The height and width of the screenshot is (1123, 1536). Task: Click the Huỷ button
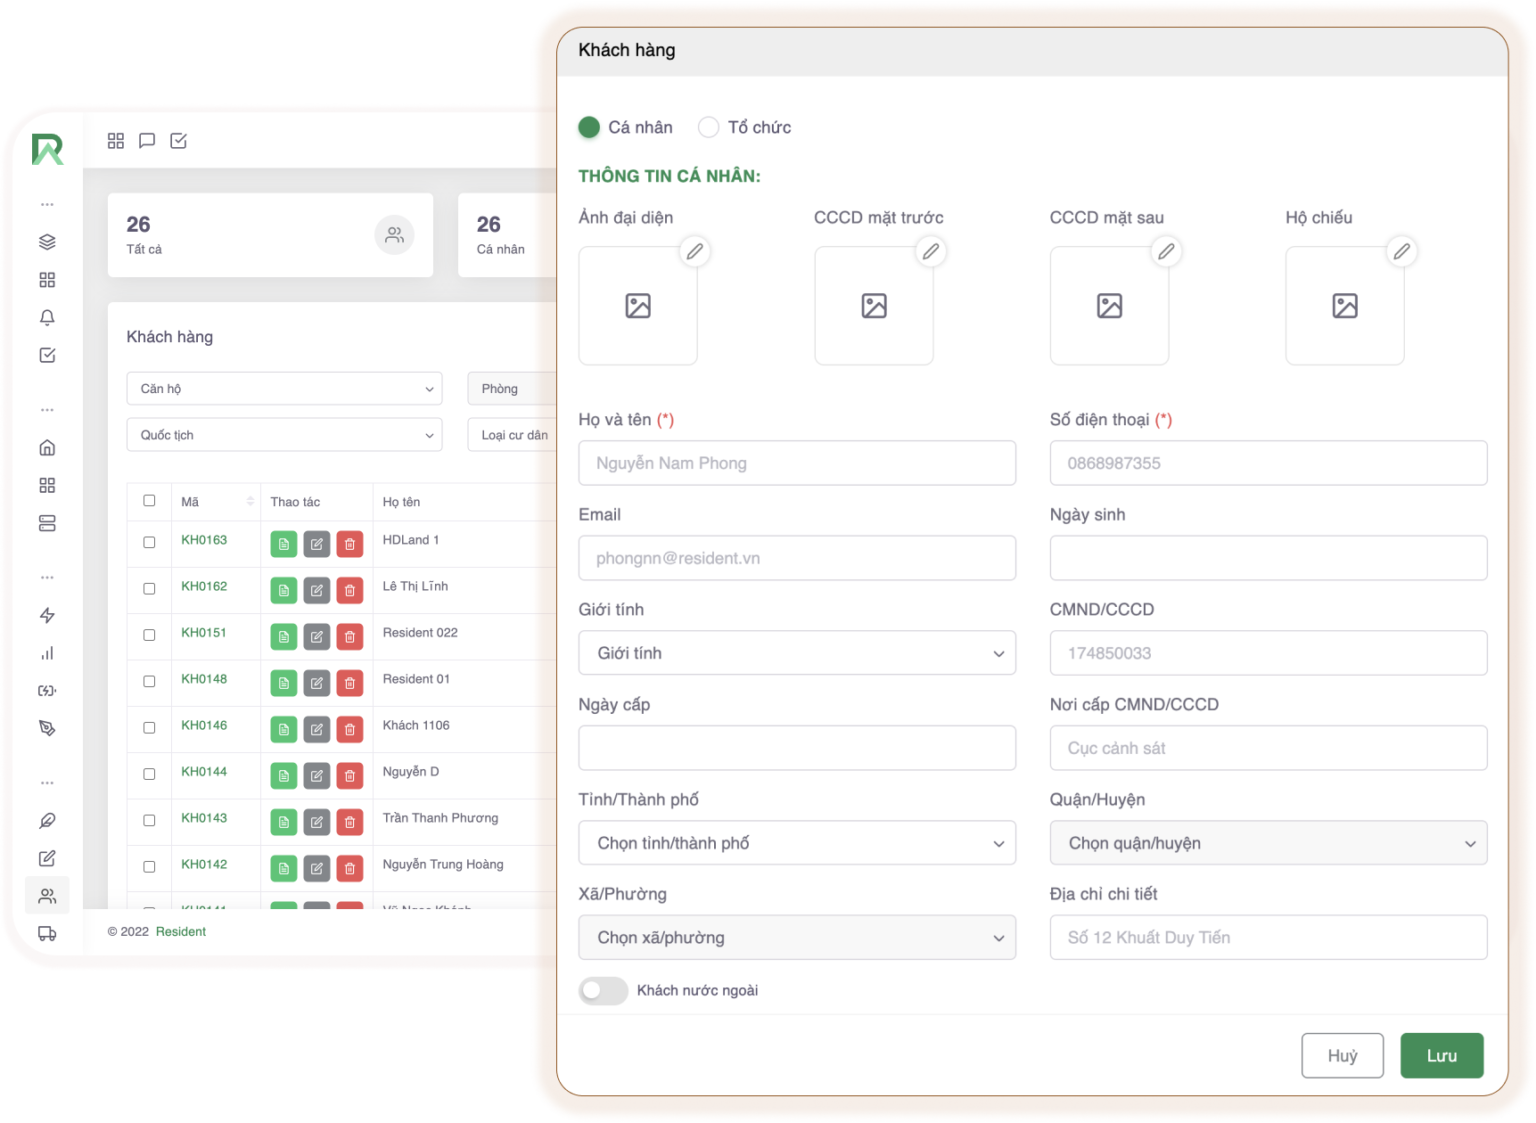click(x=1342, y=1056)
